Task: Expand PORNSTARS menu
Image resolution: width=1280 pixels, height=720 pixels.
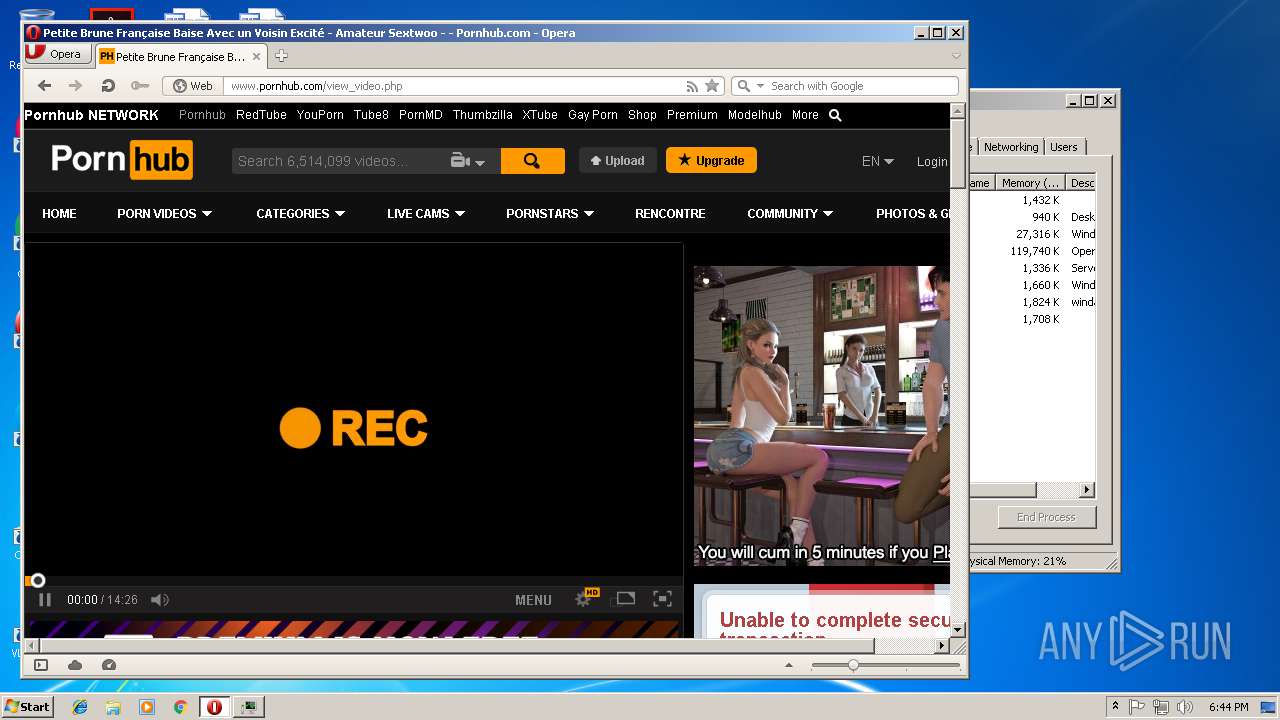Action: tap(550, 213)
